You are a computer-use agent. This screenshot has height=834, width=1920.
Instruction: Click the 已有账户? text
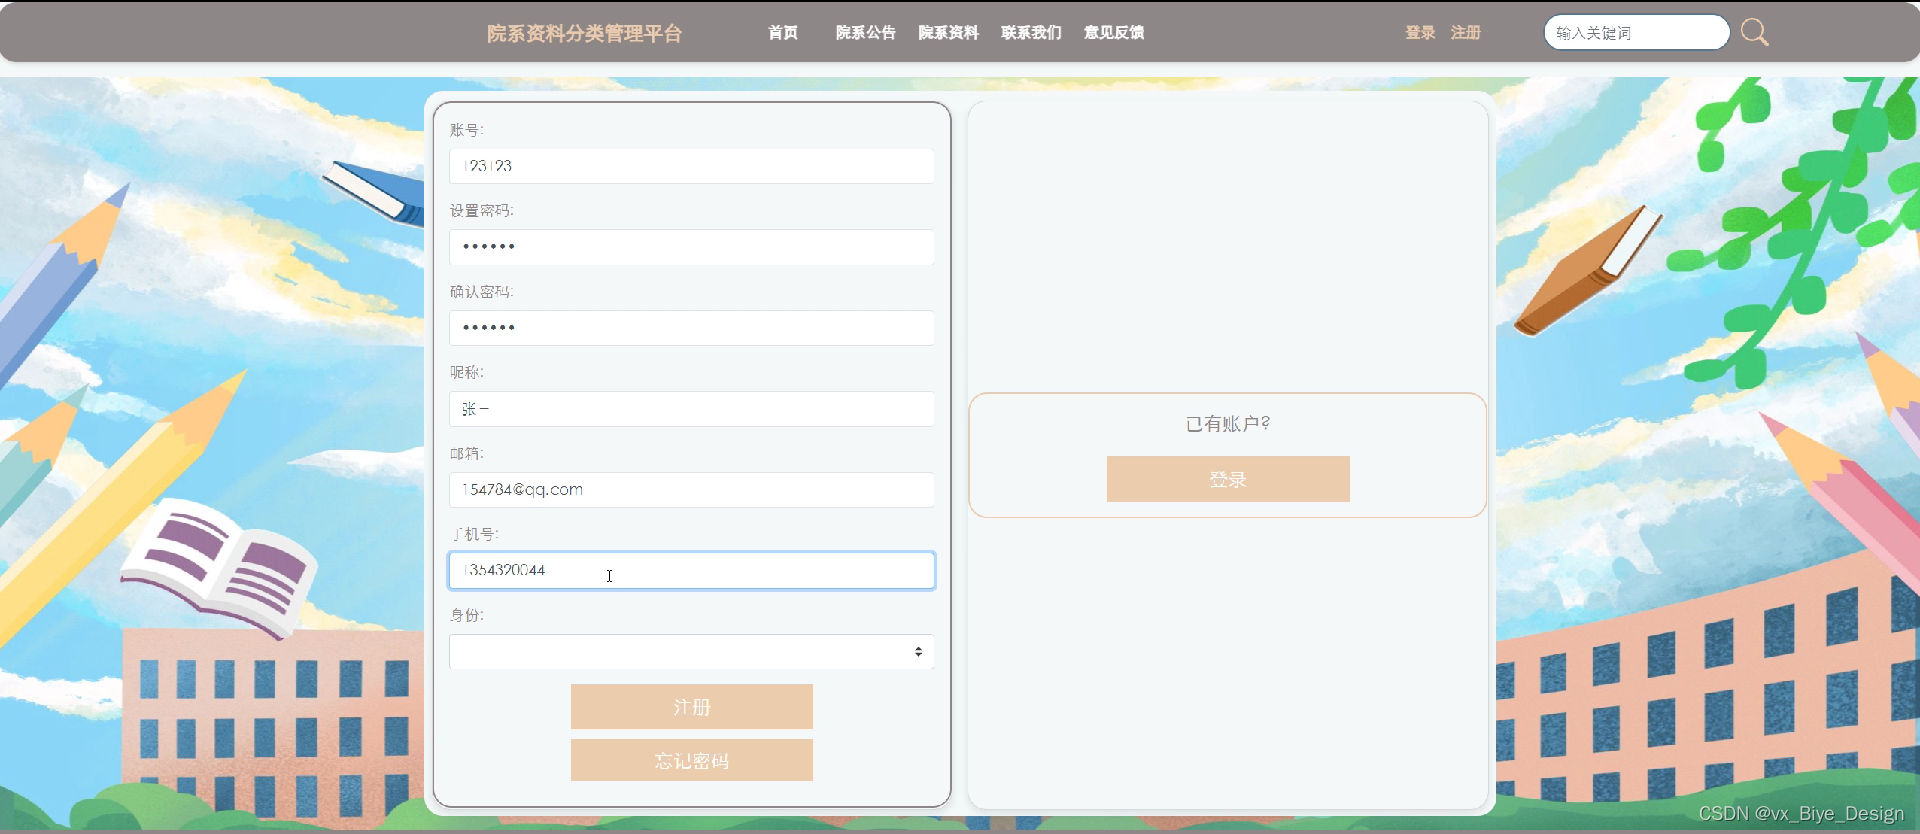click(1228, 424)
